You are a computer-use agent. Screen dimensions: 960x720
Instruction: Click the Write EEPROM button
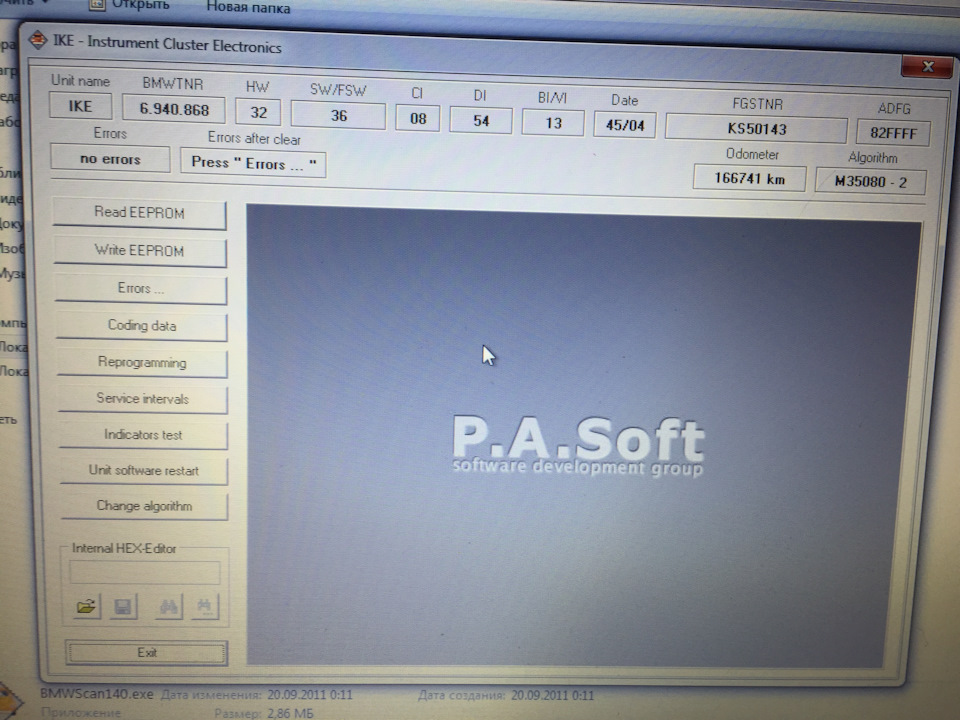140,250
